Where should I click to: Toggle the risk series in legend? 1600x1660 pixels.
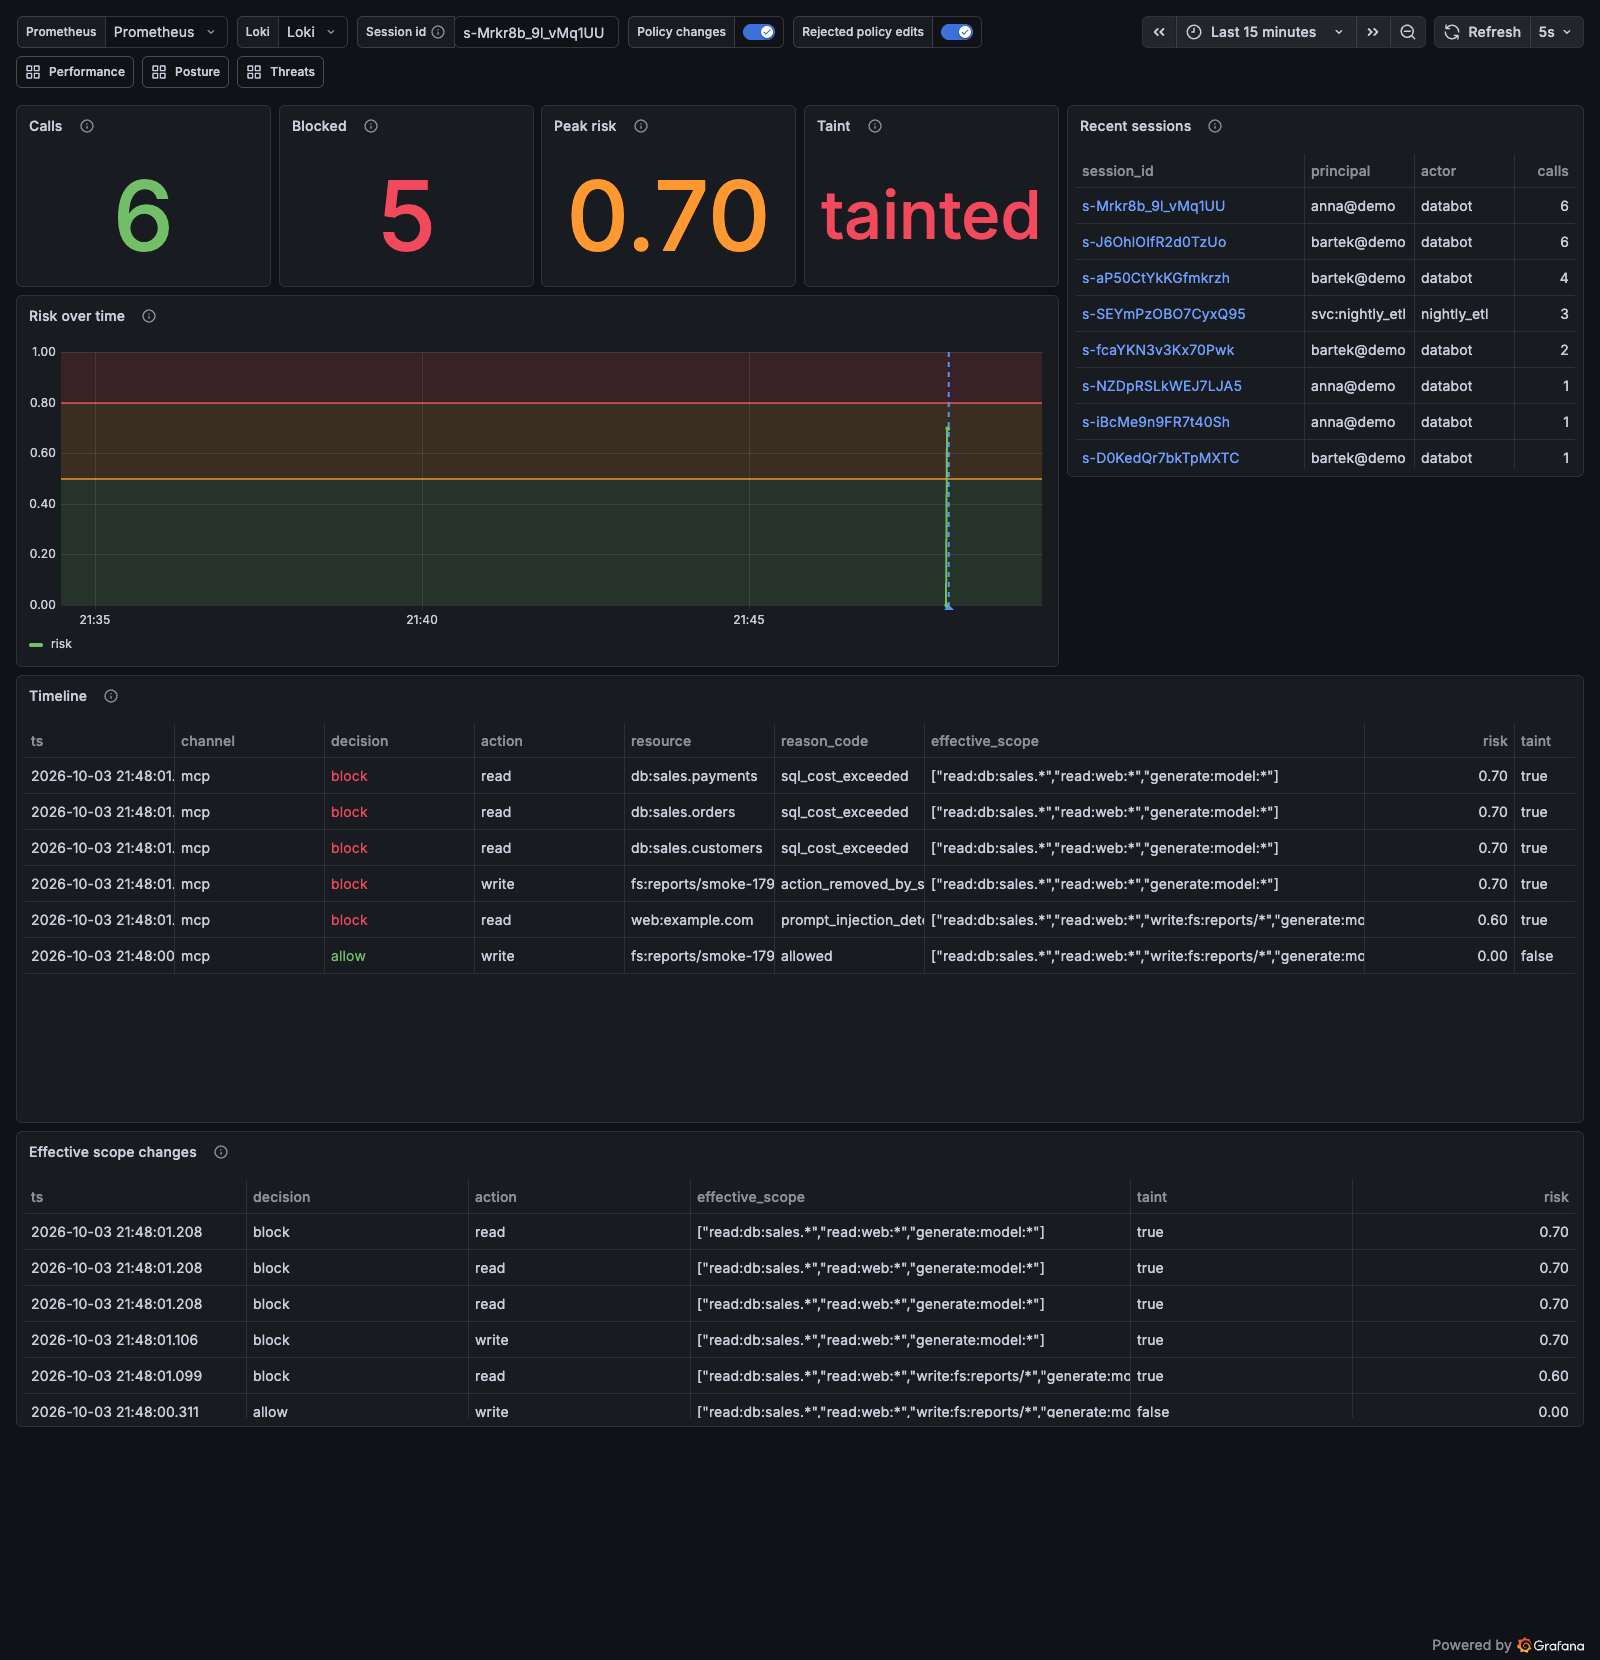tap(61, 644)
